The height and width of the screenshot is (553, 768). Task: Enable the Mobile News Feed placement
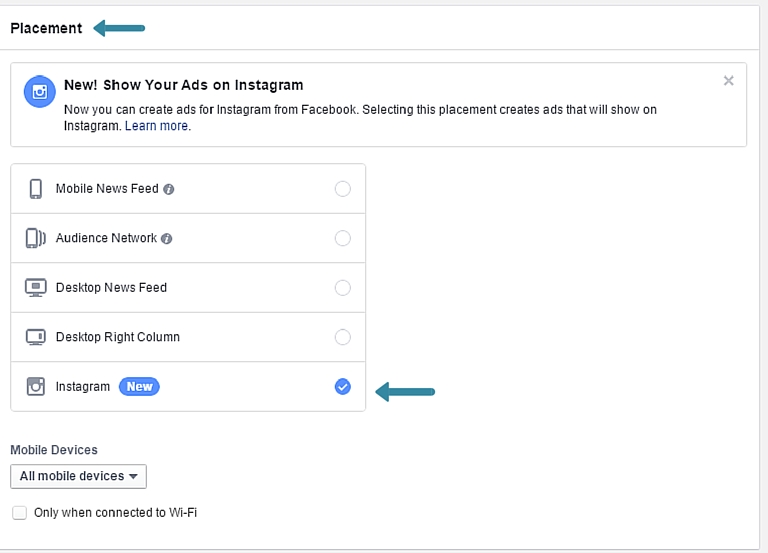click(x=342, y=189)
